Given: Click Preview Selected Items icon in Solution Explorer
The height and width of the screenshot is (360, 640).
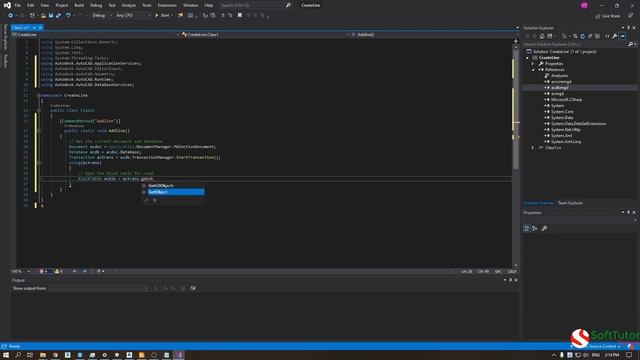Looking at the screenshot, I should 622,36.
